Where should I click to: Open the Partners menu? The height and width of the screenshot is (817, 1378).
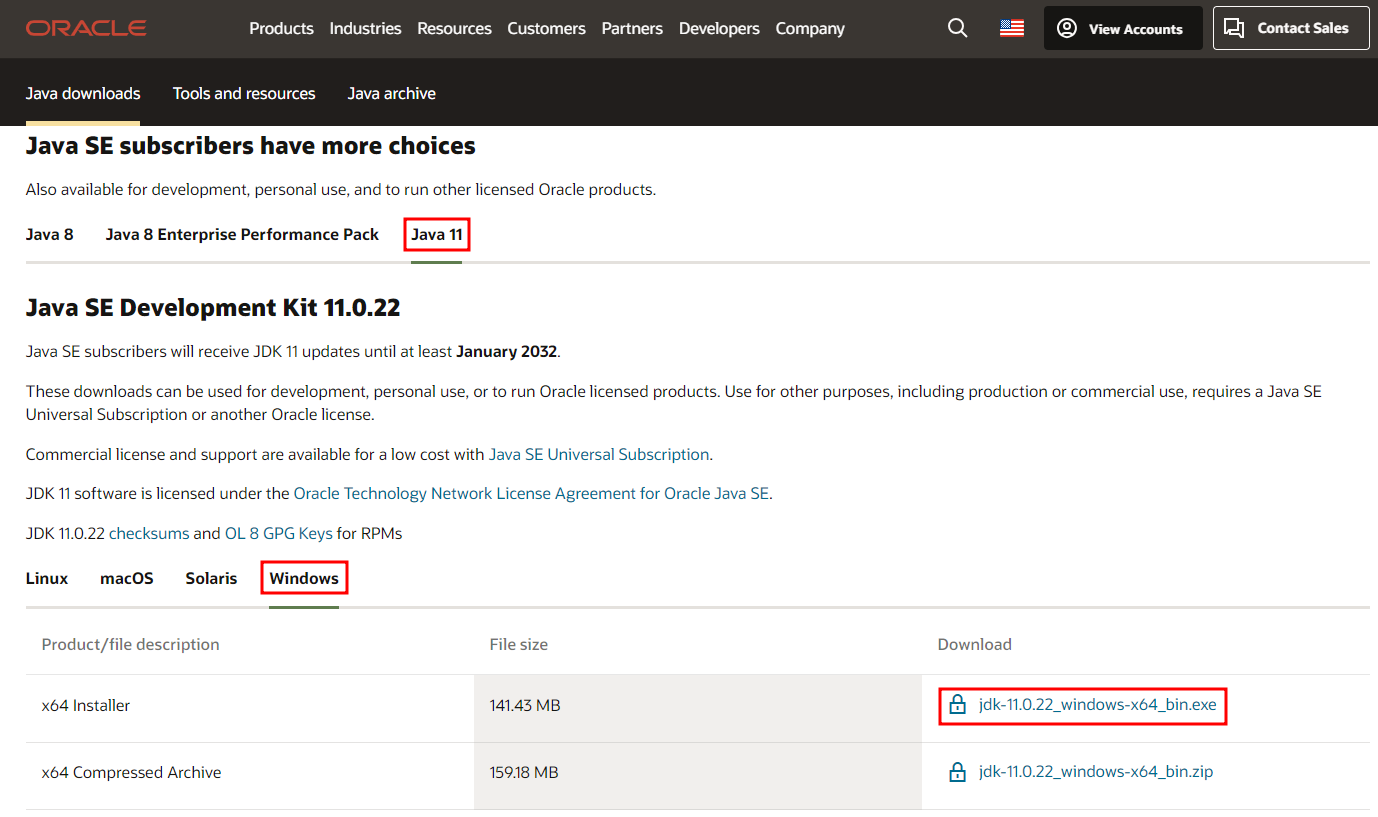click(632, 28)
